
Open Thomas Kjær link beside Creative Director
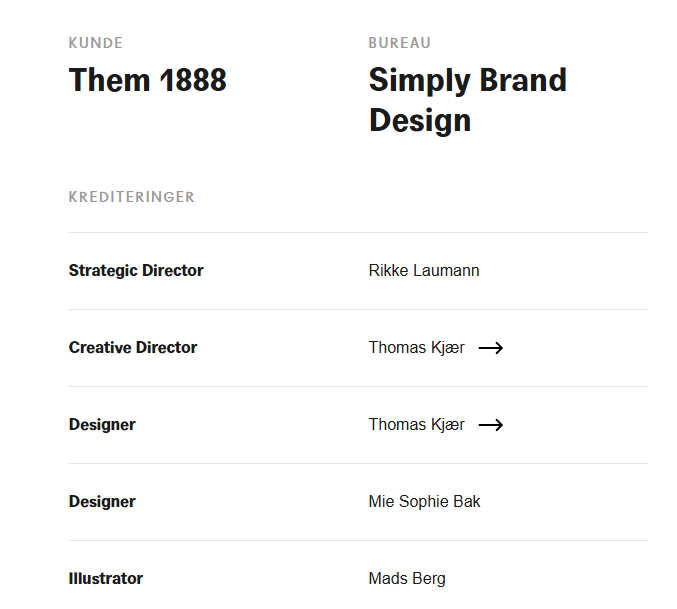(x=416, y=348)
